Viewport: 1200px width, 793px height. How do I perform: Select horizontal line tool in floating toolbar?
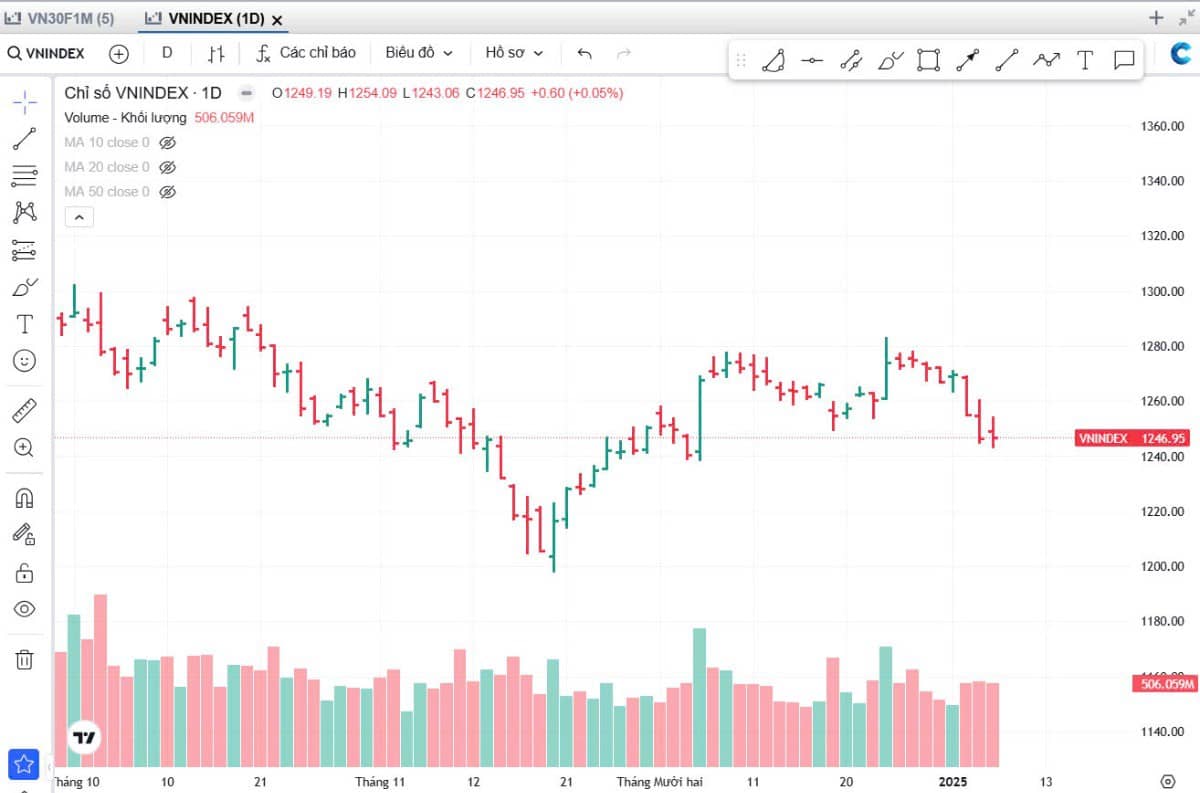[812, 61]
